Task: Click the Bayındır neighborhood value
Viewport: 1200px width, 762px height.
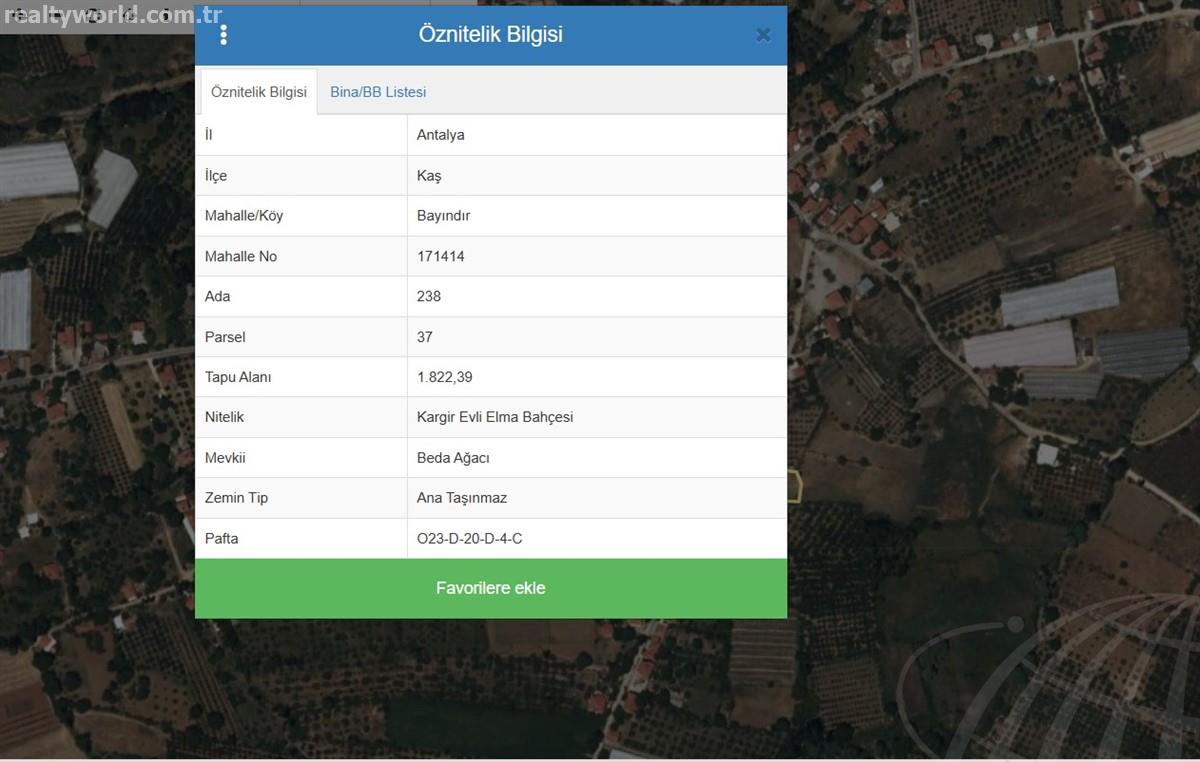Action: [x=443, y=216]
